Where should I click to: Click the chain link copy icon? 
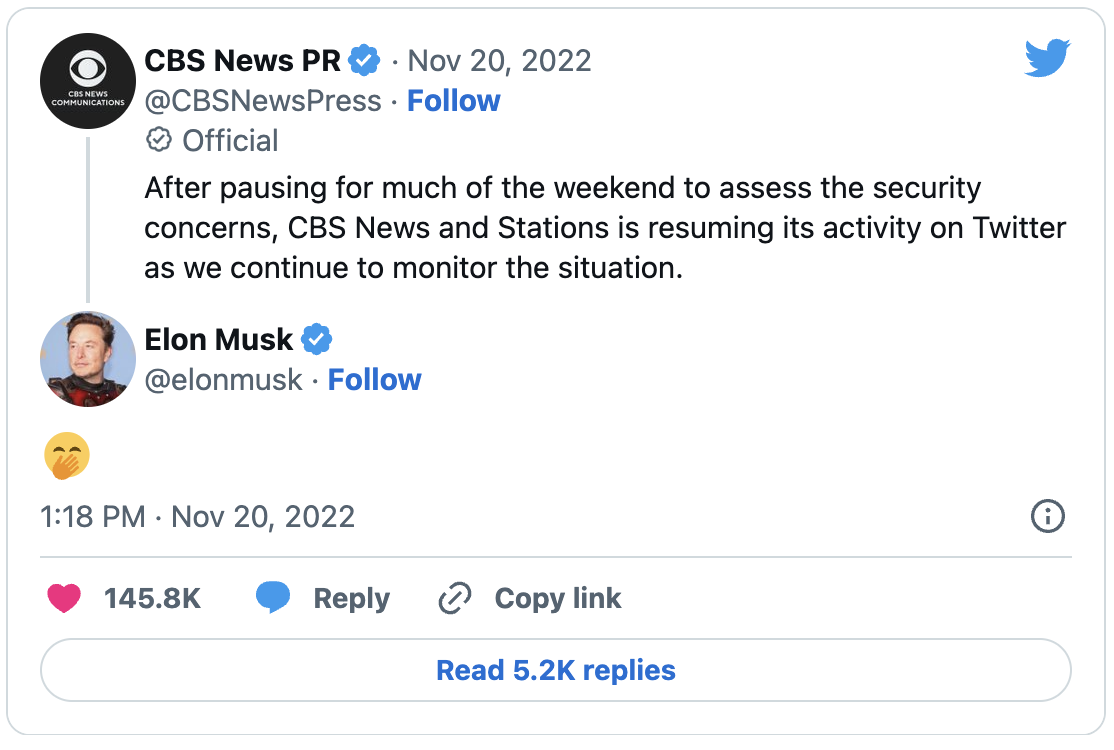coord(455,598)
